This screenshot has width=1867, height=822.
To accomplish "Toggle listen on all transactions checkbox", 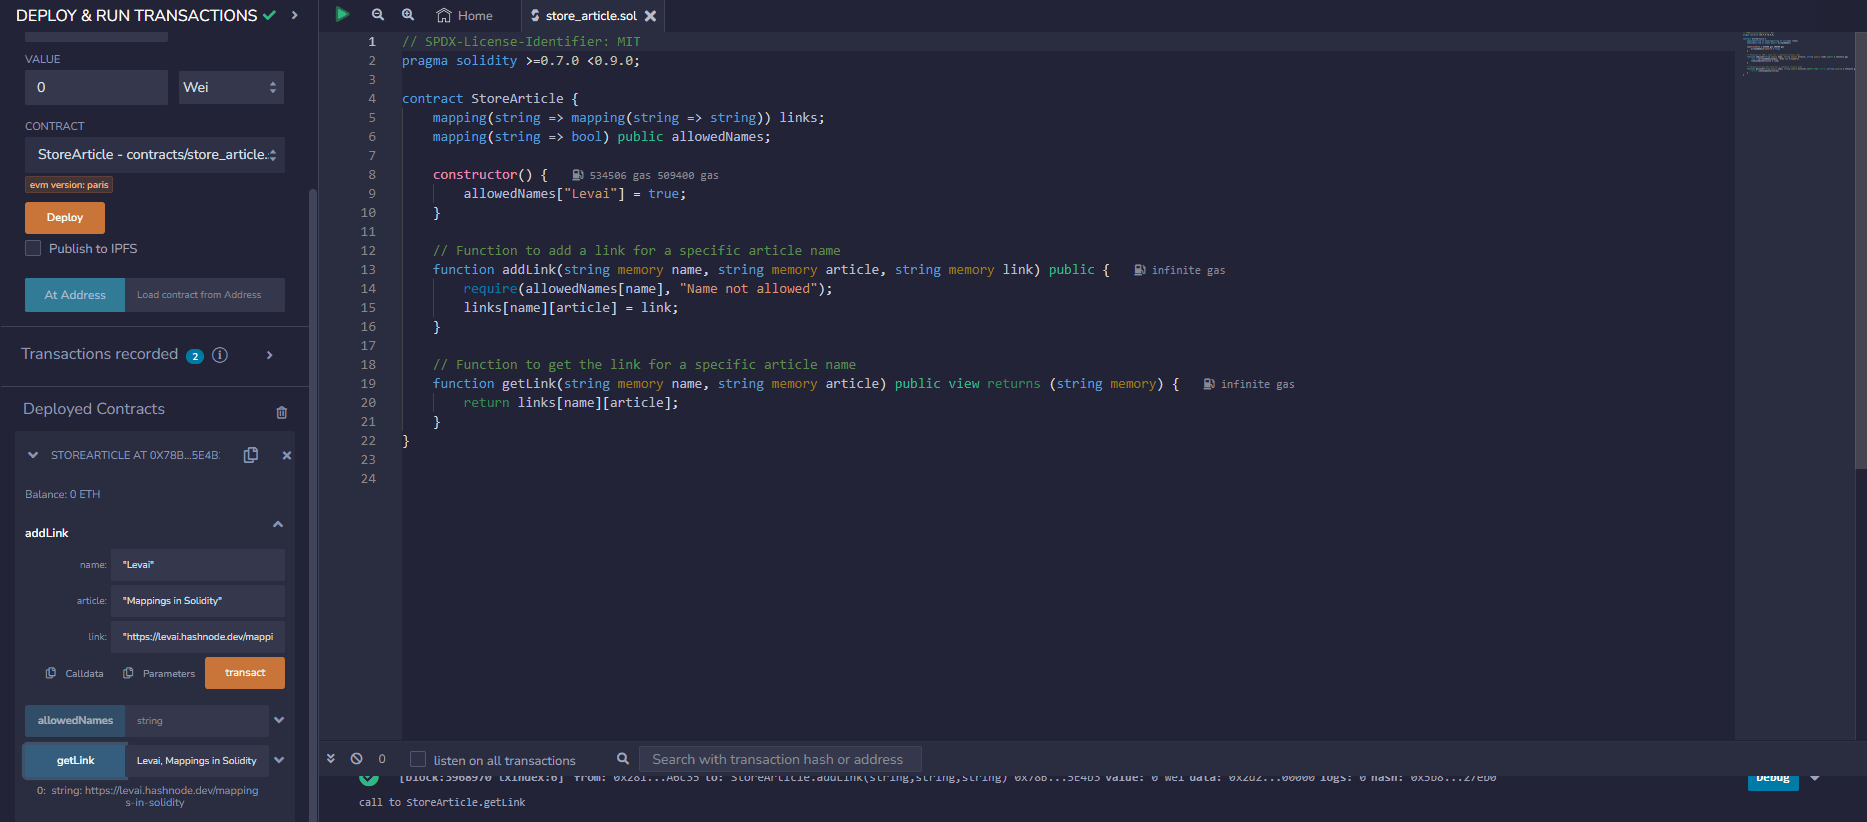I will point(418,760).
